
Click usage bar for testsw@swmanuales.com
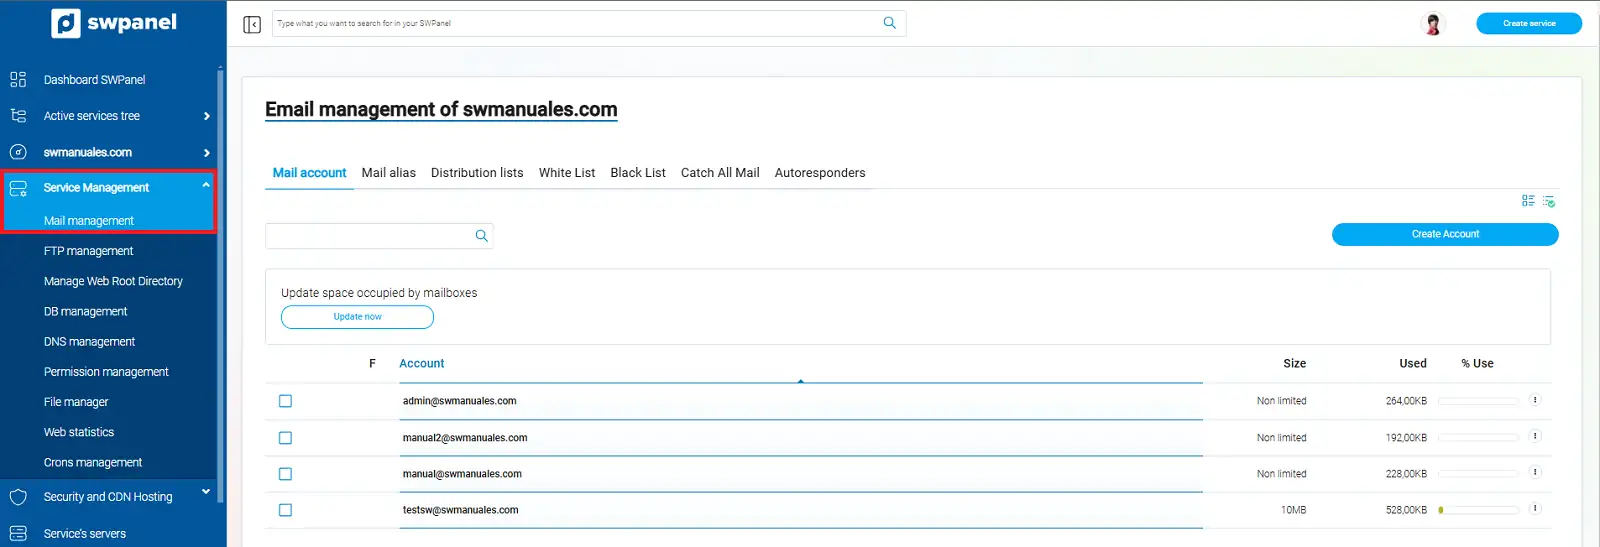pyautogui.click(x=1479, y=510)
